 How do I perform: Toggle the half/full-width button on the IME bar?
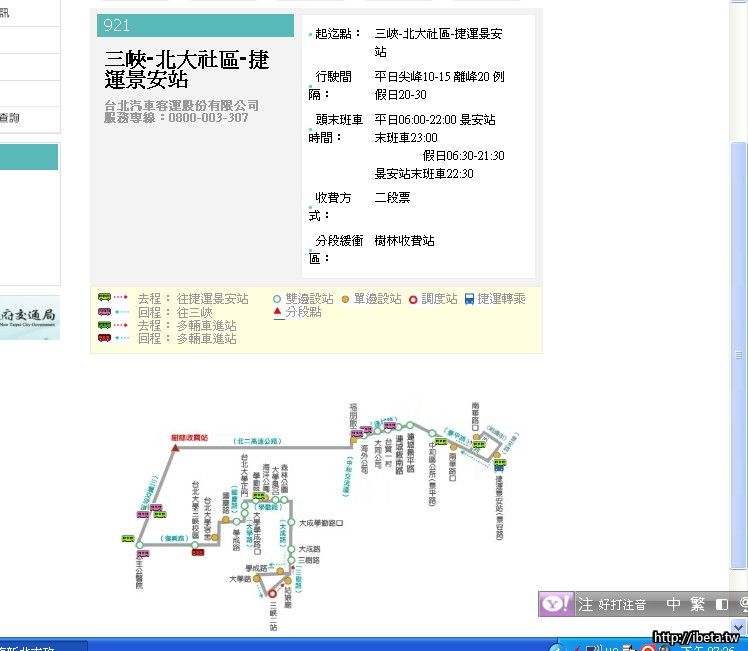click(721, 605)
